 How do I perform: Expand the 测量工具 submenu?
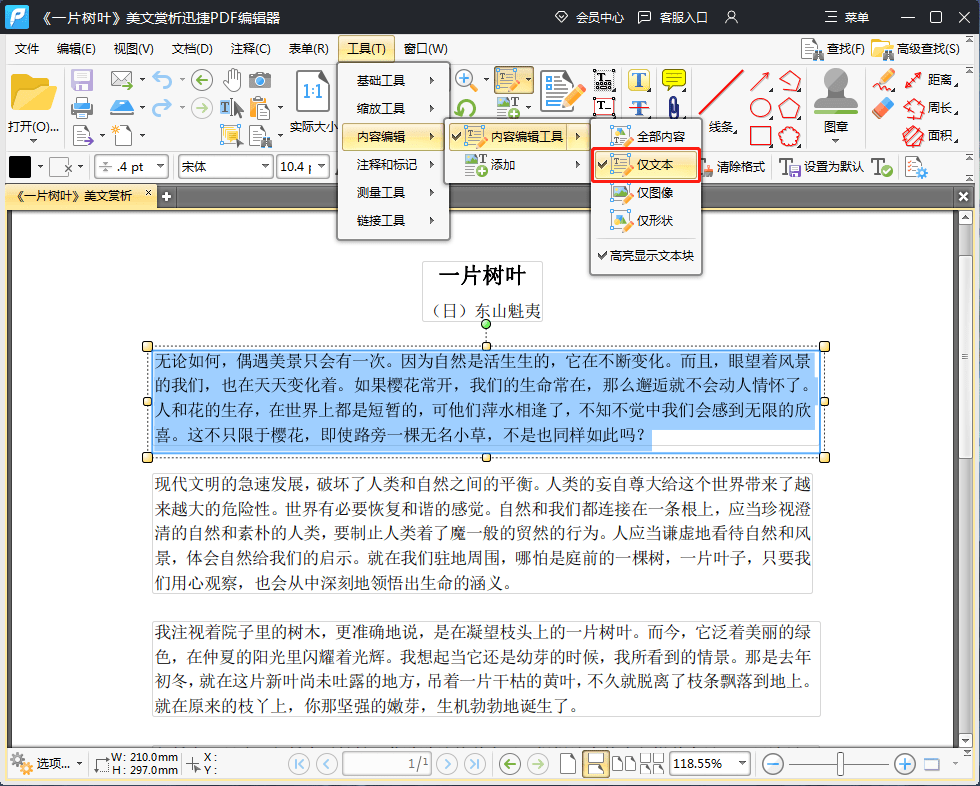click(394, 192)
